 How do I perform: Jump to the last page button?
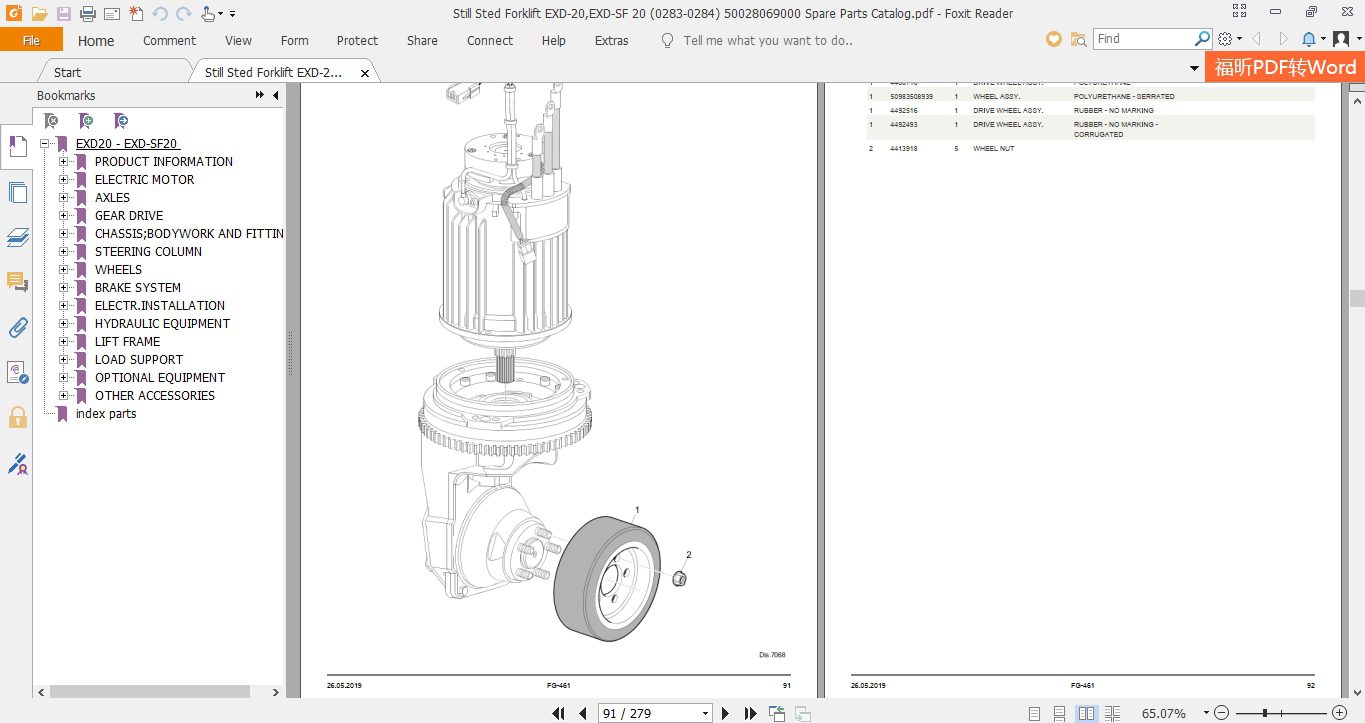click(x=750, y=713)
